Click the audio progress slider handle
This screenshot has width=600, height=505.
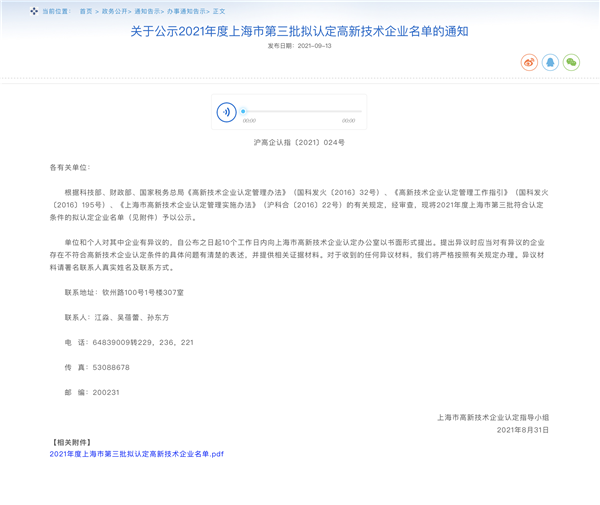(x=243, y=112)
